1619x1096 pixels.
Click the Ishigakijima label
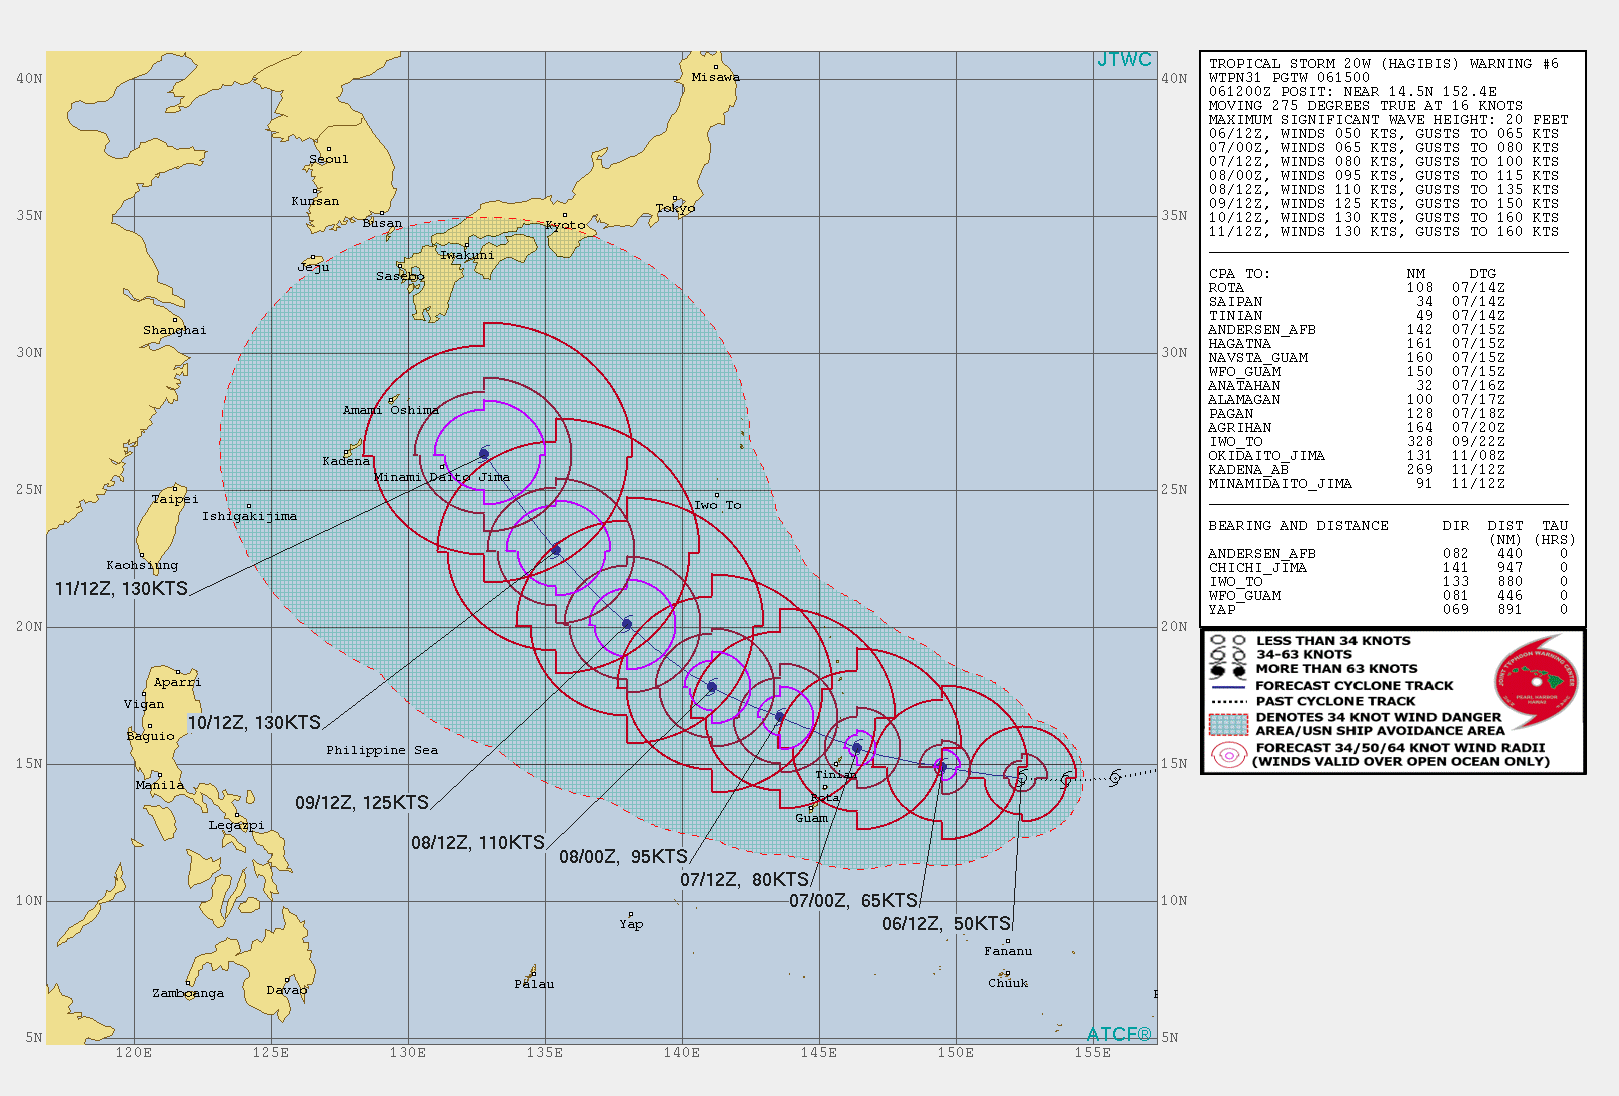[x=249, y=516]
